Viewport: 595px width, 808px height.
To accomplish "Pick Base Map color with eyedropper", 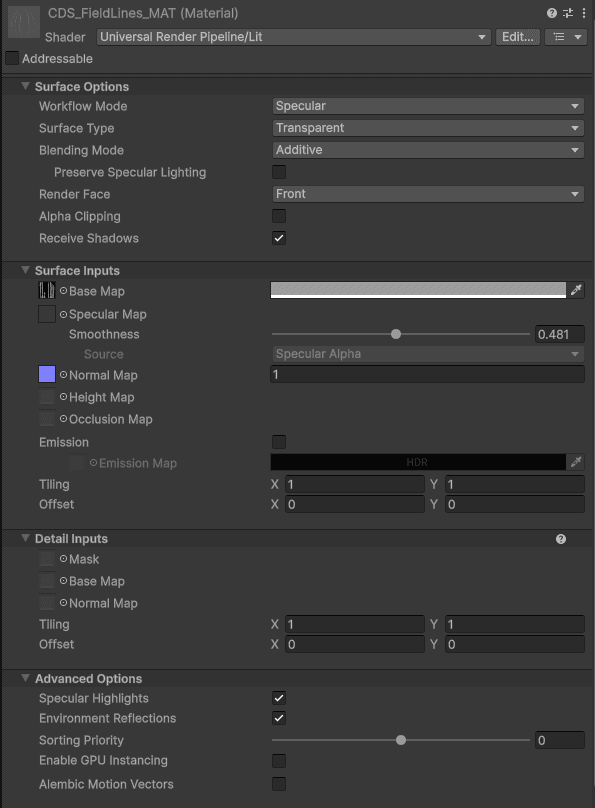I will tap(576, 290).
